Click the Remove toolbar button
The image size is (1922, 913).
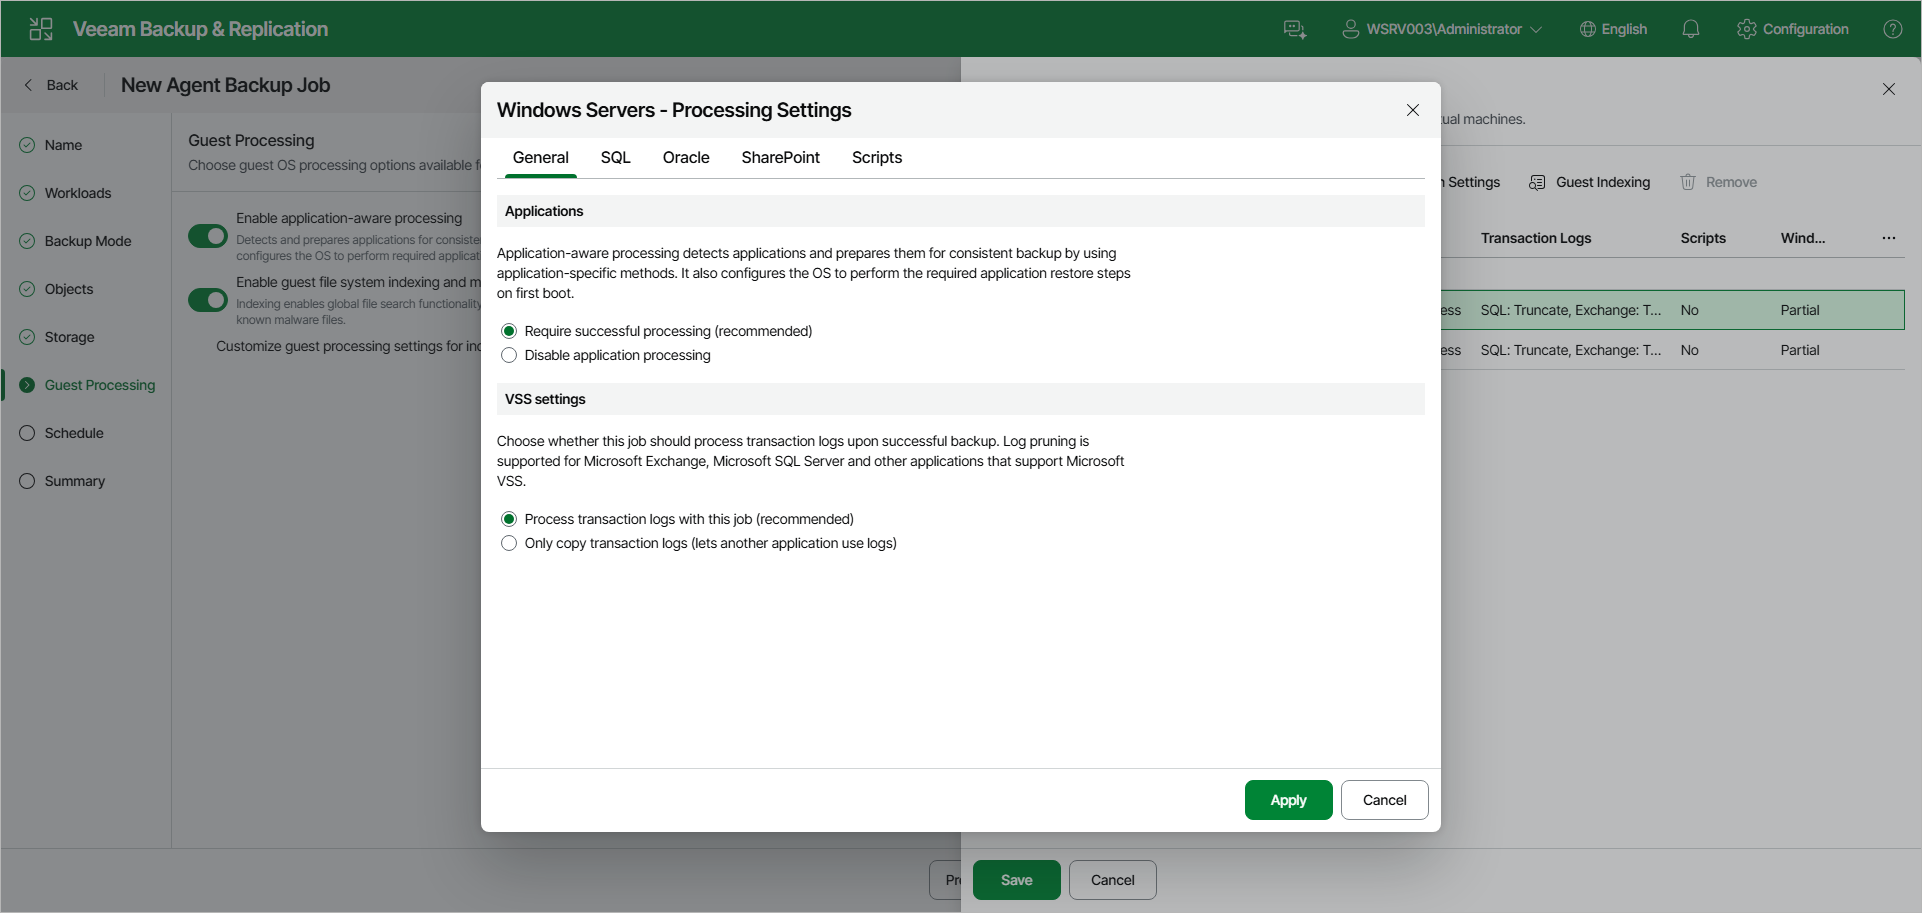[1718, 182]
